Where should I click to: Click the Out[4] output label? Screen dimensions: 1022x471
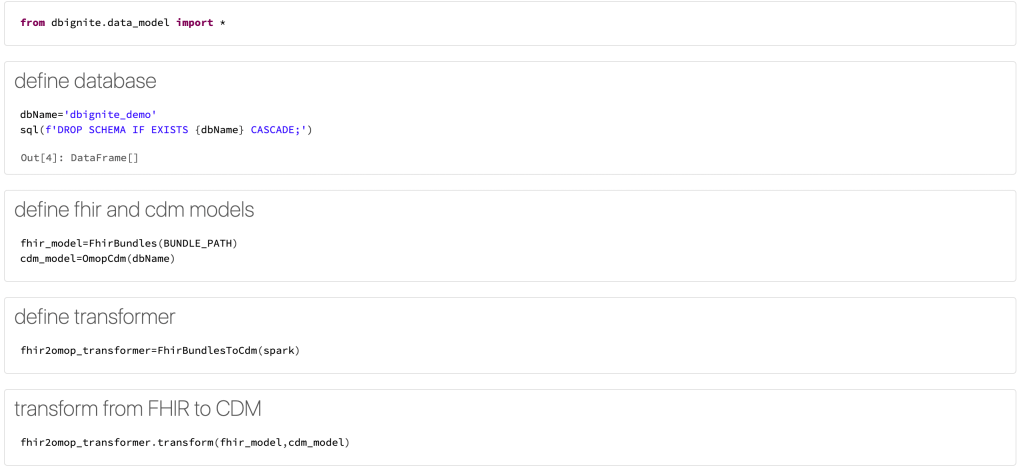click(42, 158)
